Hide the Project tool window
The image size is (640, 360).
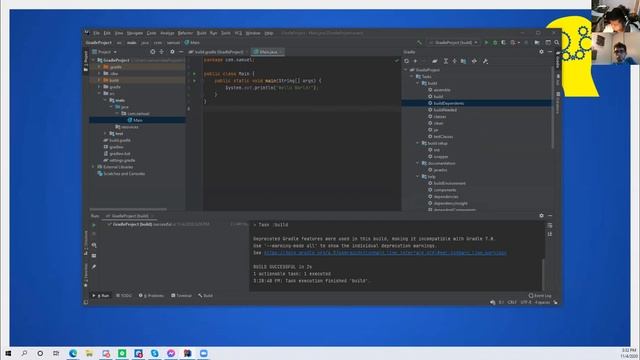(181, 52)
